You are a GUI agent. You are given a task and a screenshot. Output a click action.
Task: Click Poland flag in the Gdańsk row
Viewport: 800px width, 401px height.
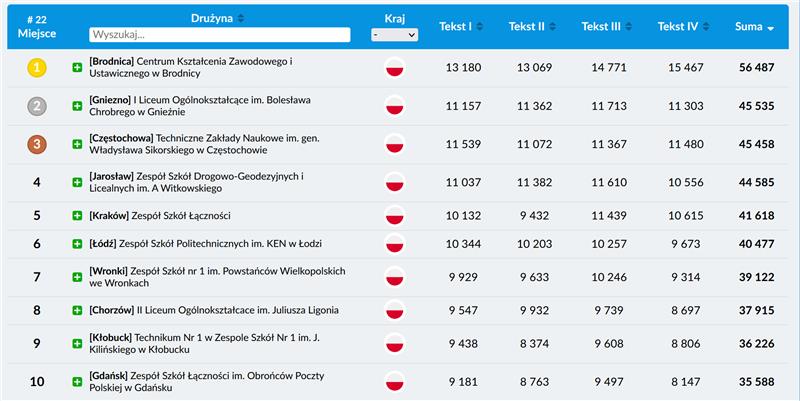pos(394,381)
